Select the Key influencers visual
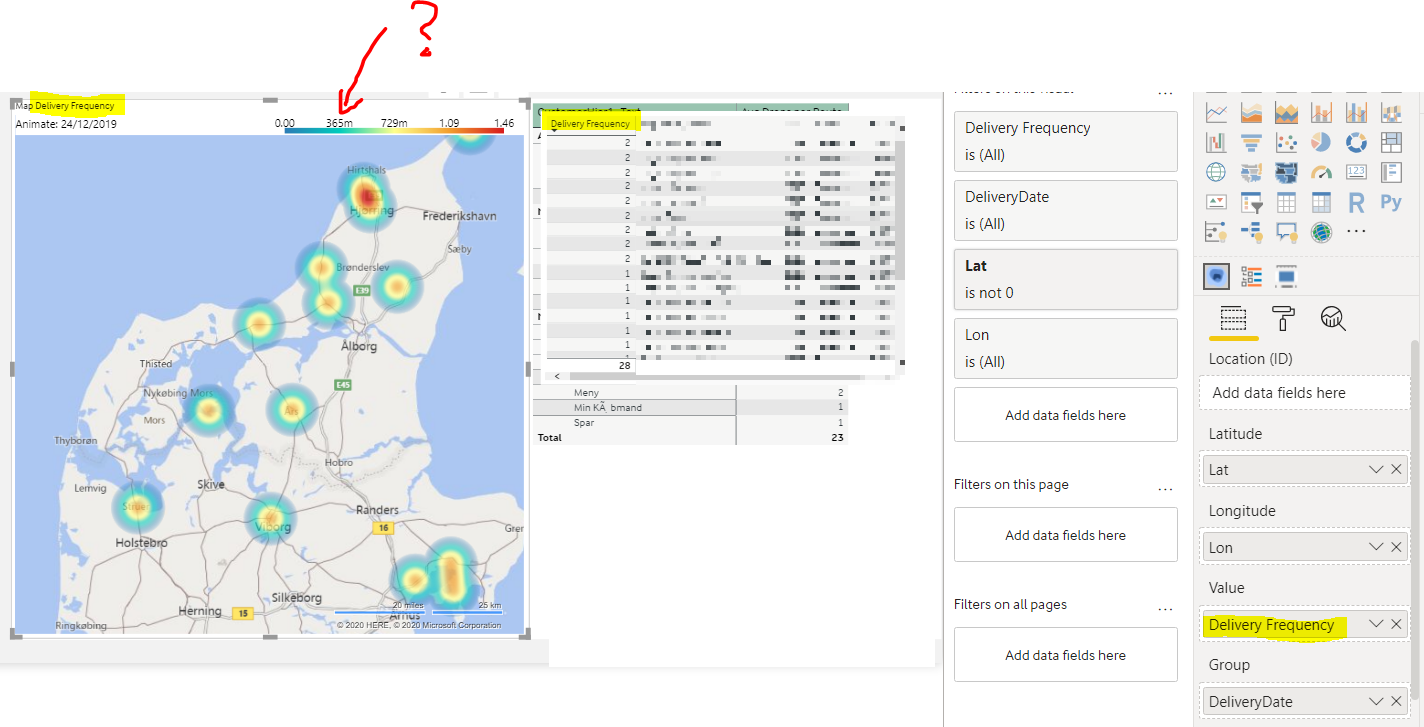 point(1216,233)
